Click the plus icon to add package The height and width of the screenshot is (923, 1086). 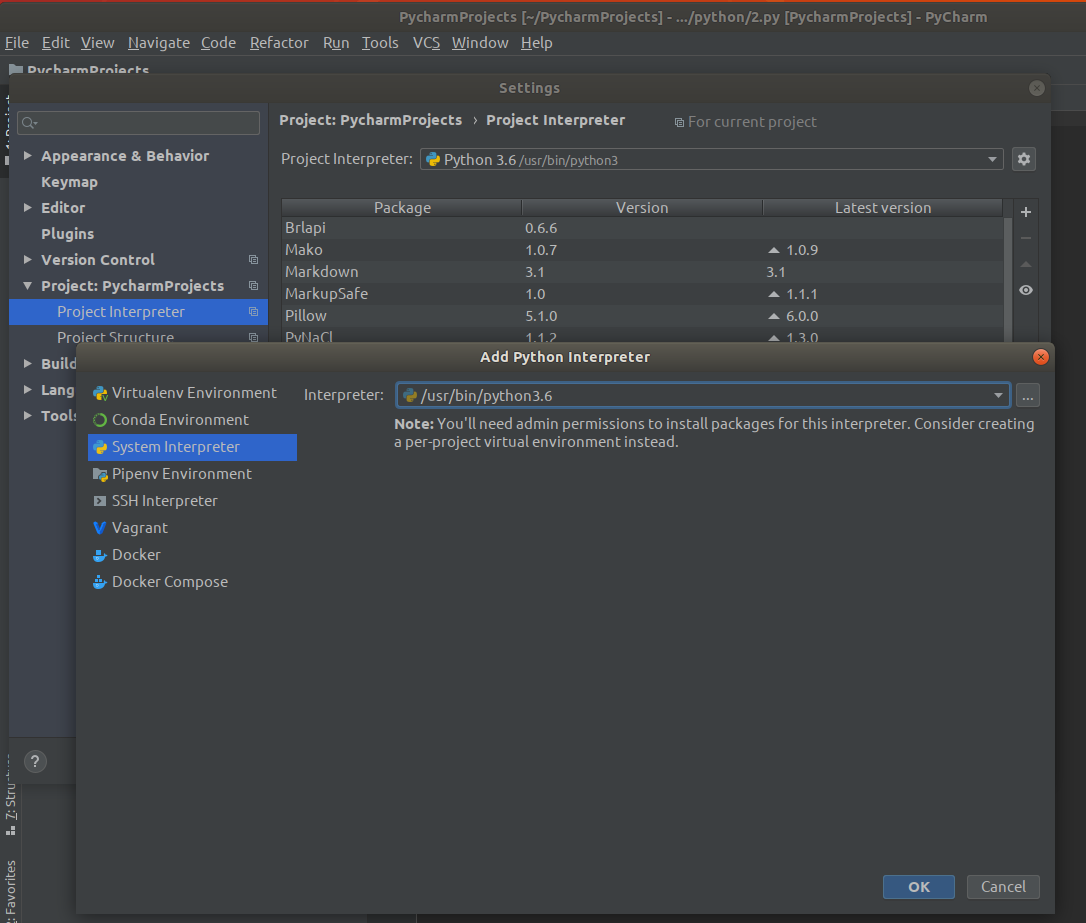point(1026,212)
